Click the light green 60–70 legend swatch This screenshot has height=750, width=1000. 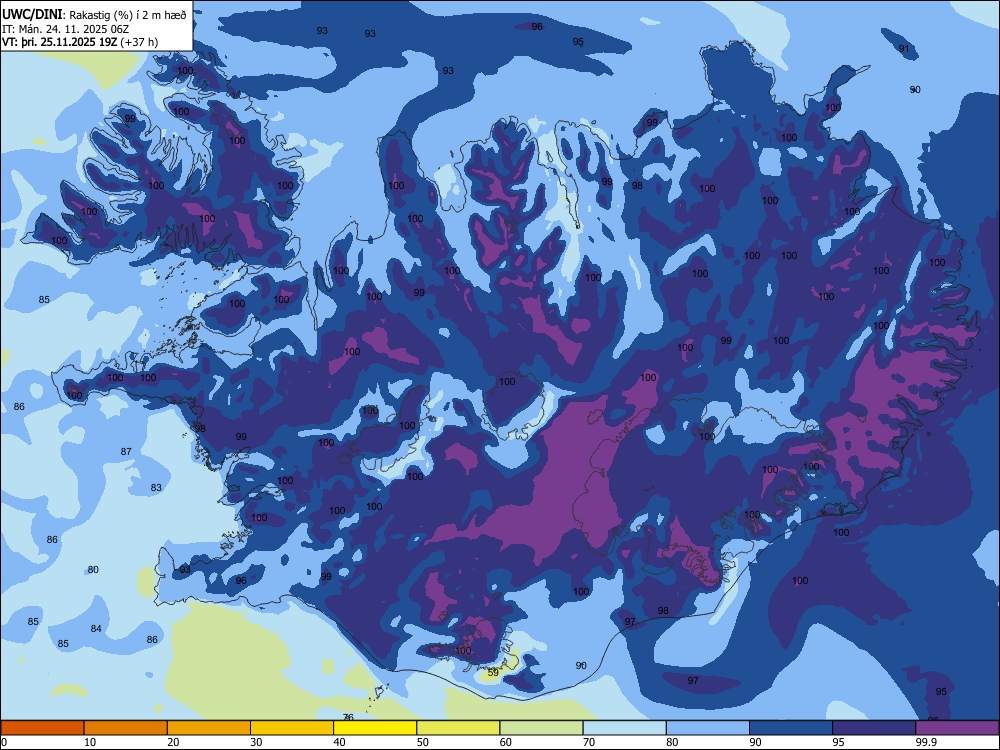click(541, 727)
